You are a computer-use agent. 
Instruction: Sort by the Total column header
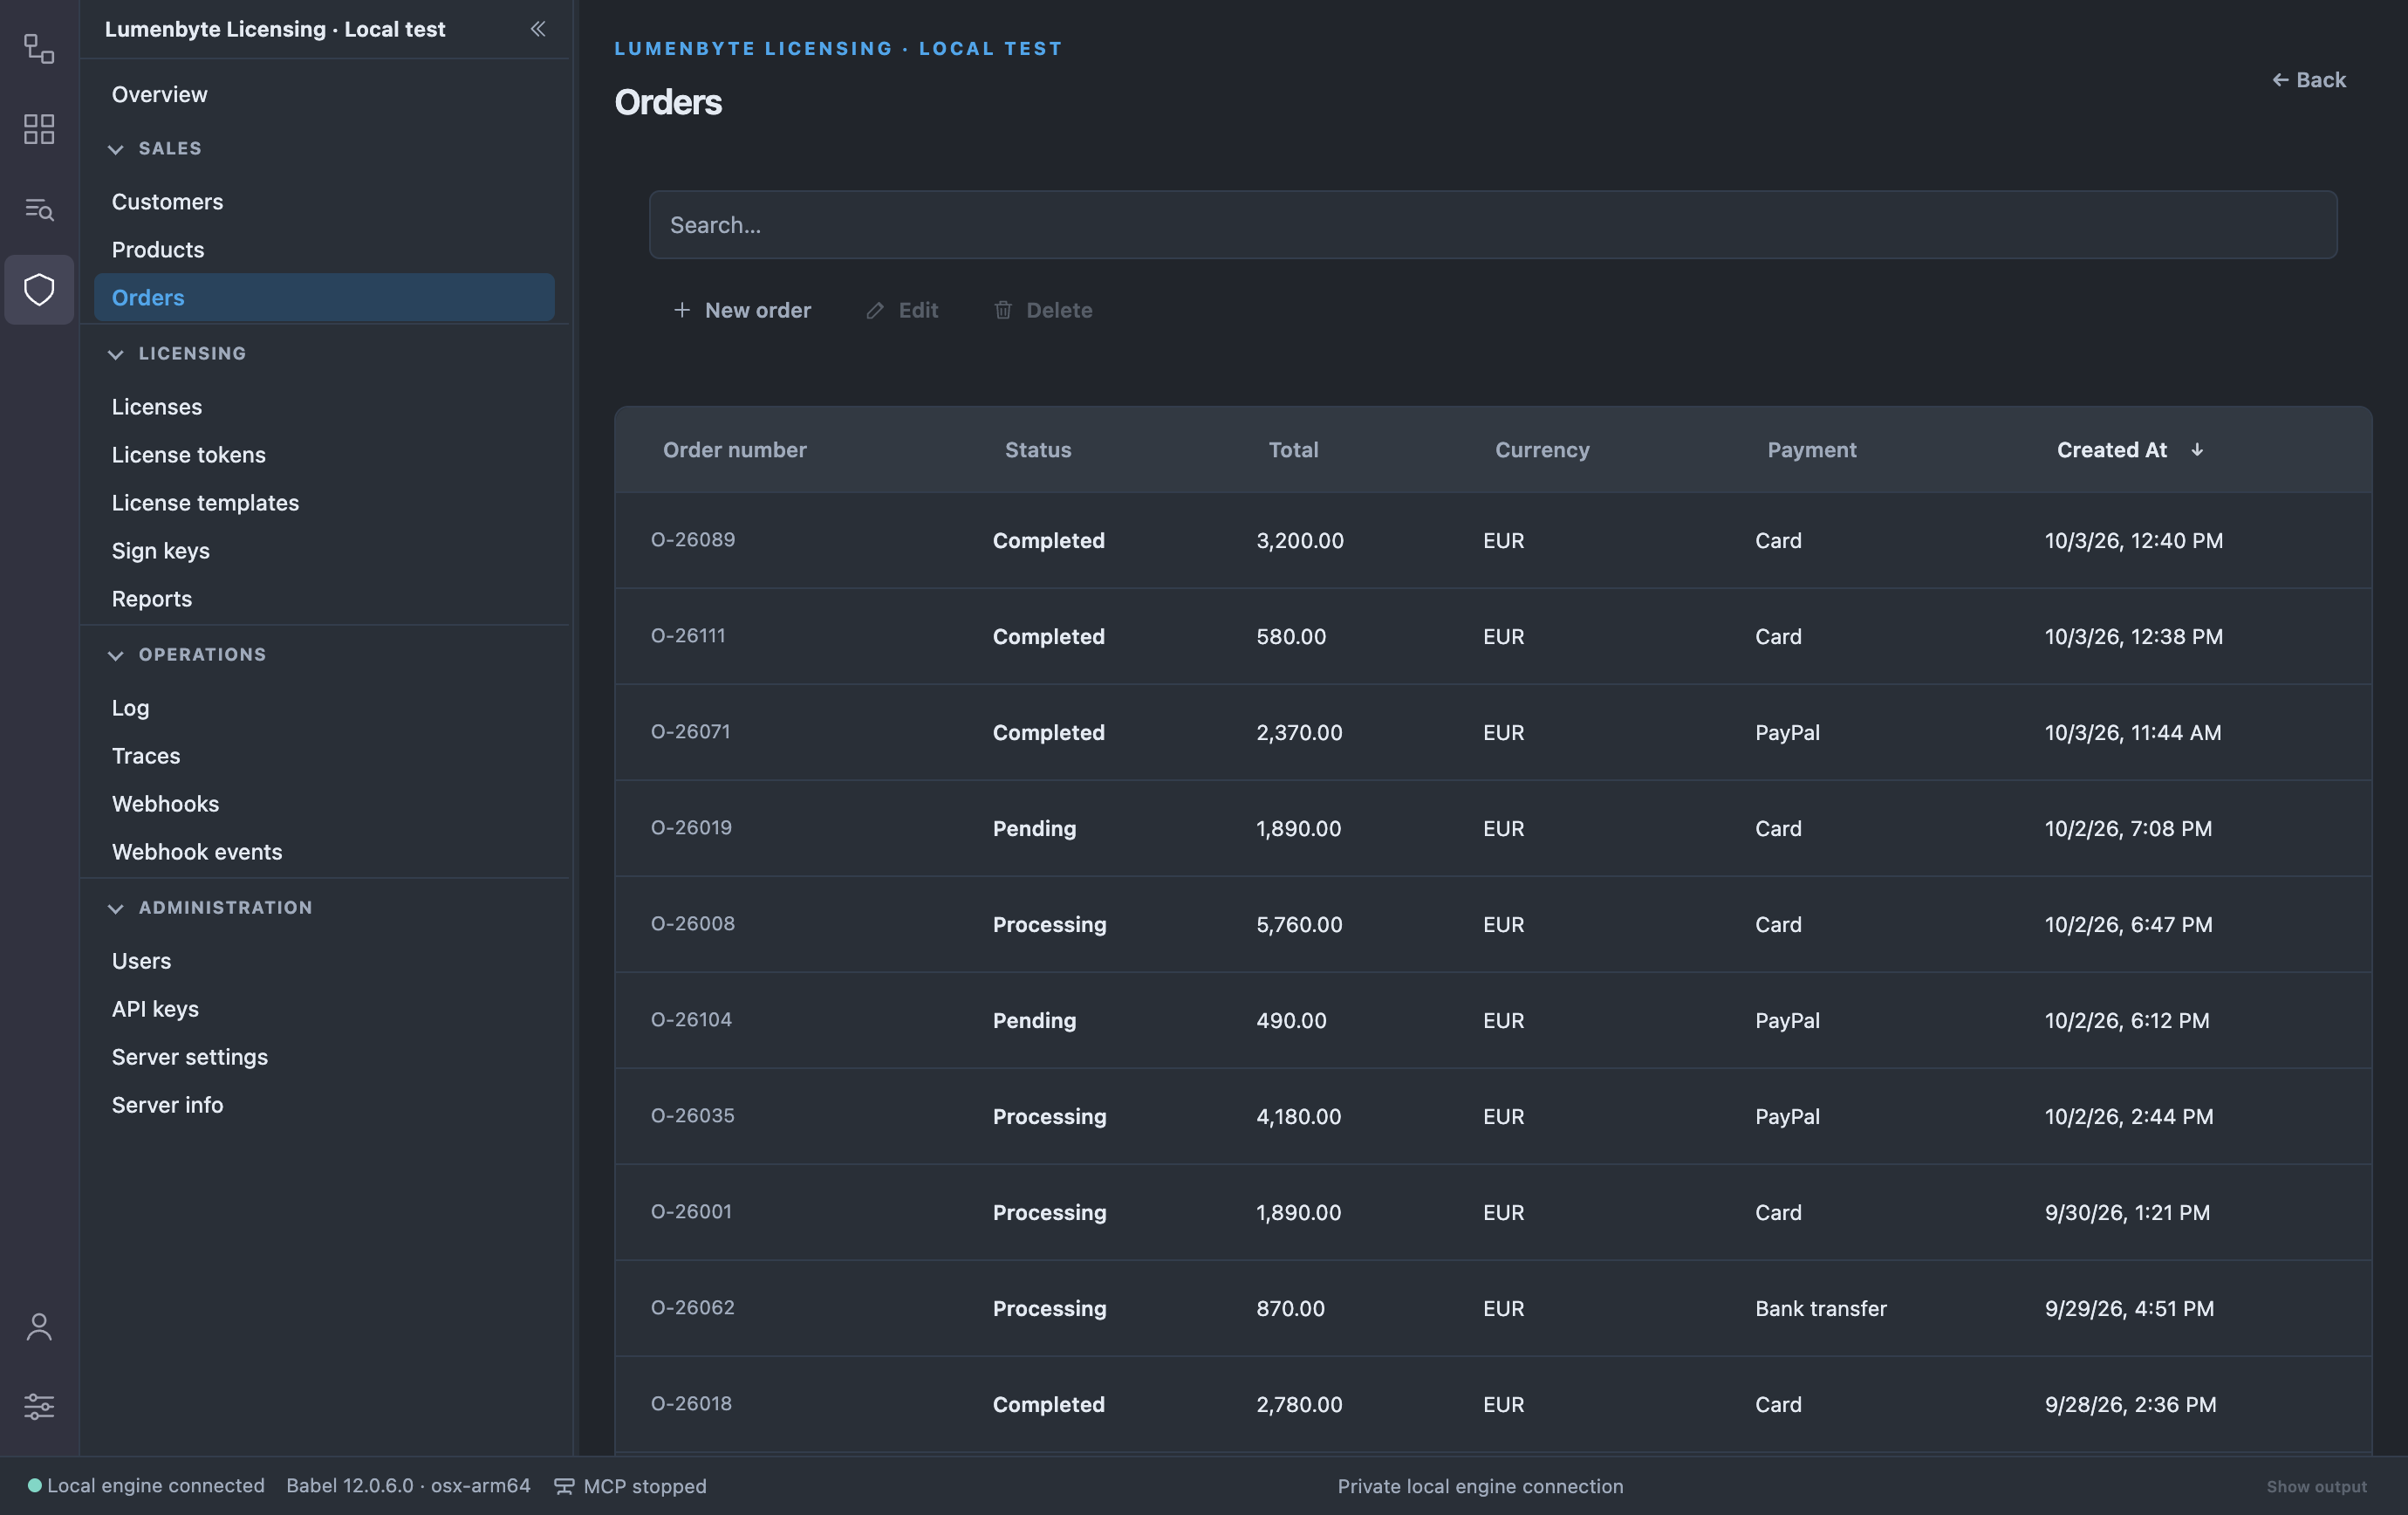(x=1293, y=450)
